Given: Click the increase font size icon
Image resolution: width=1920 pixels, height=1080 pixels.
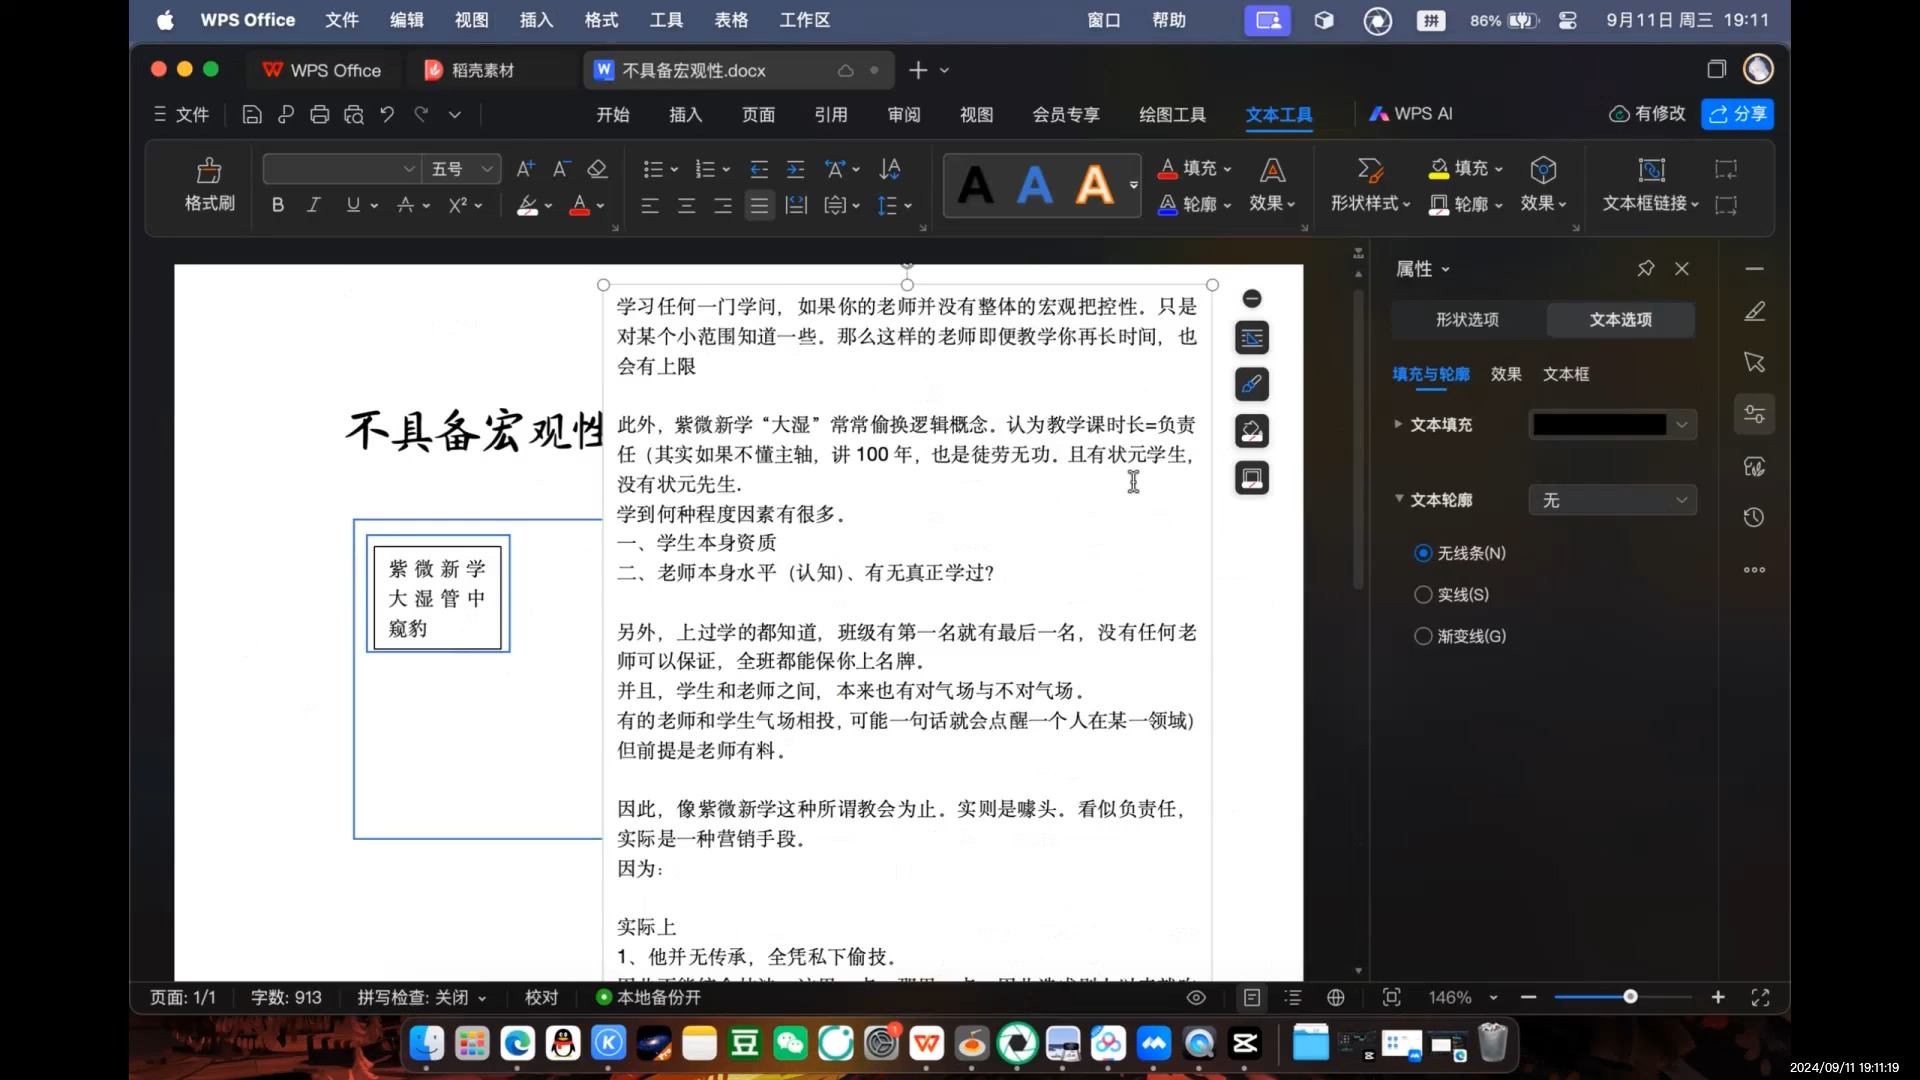Looking at the screenshot, I should [525, 169].
